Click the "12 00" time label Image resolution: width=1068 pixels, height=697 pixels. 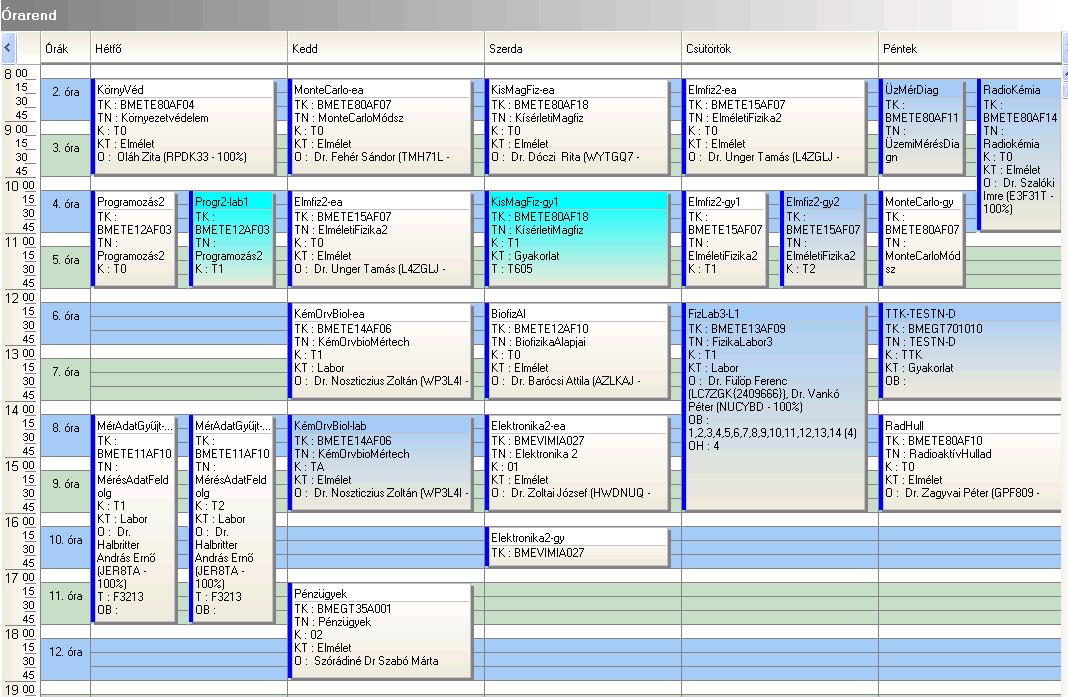[20, 297]
